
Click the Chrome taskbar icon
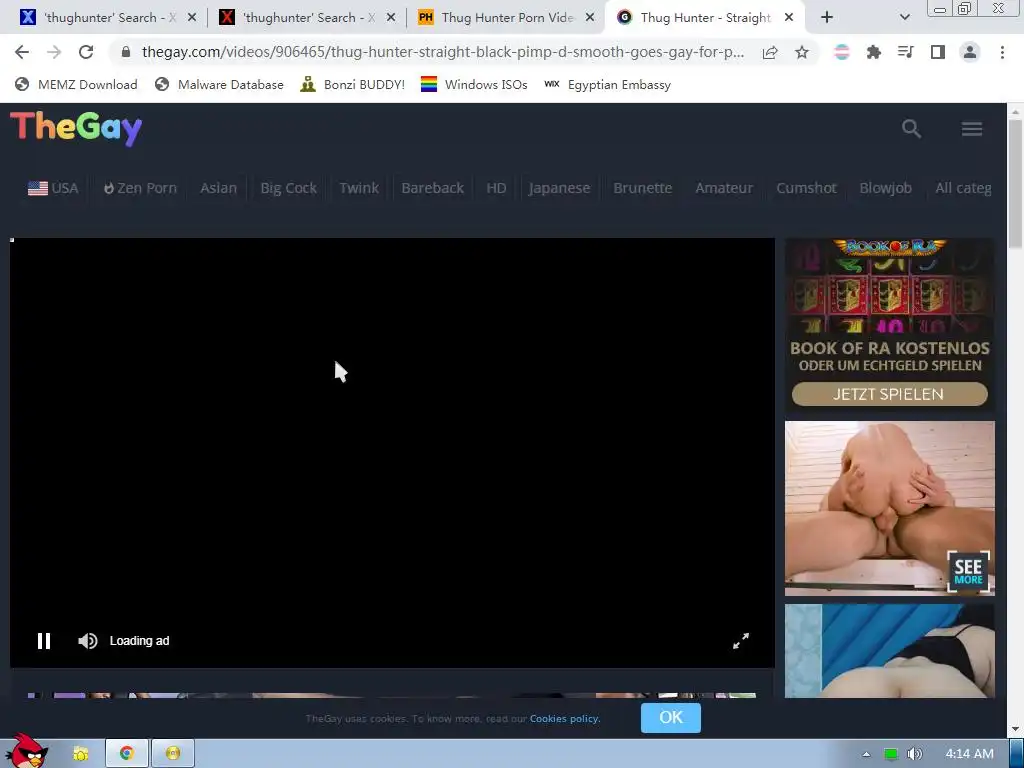tap(127, 754)
